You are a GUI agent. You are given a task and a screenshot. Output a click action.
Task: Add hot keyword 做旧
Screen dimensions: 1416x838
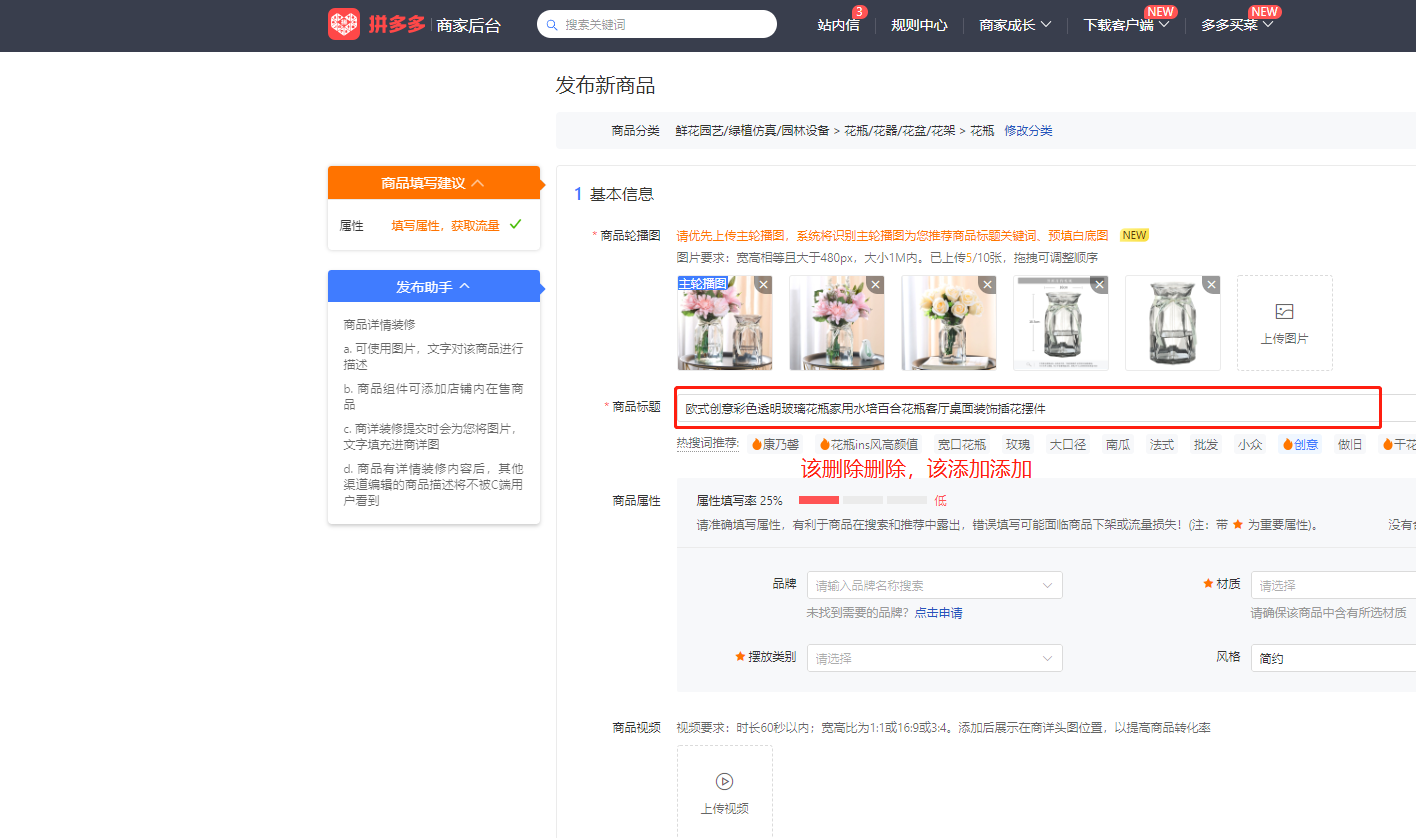point(1350,445)
